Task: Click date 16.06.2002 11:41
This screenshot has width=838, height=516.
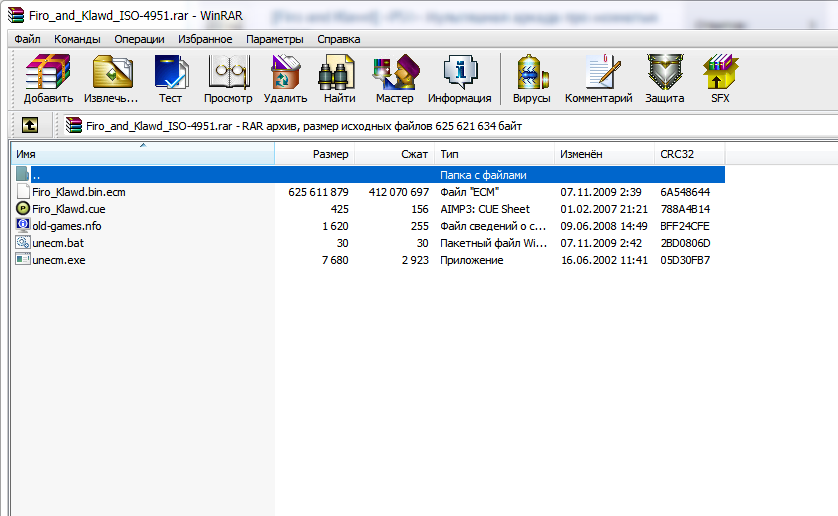Action: tap(604, 260)
